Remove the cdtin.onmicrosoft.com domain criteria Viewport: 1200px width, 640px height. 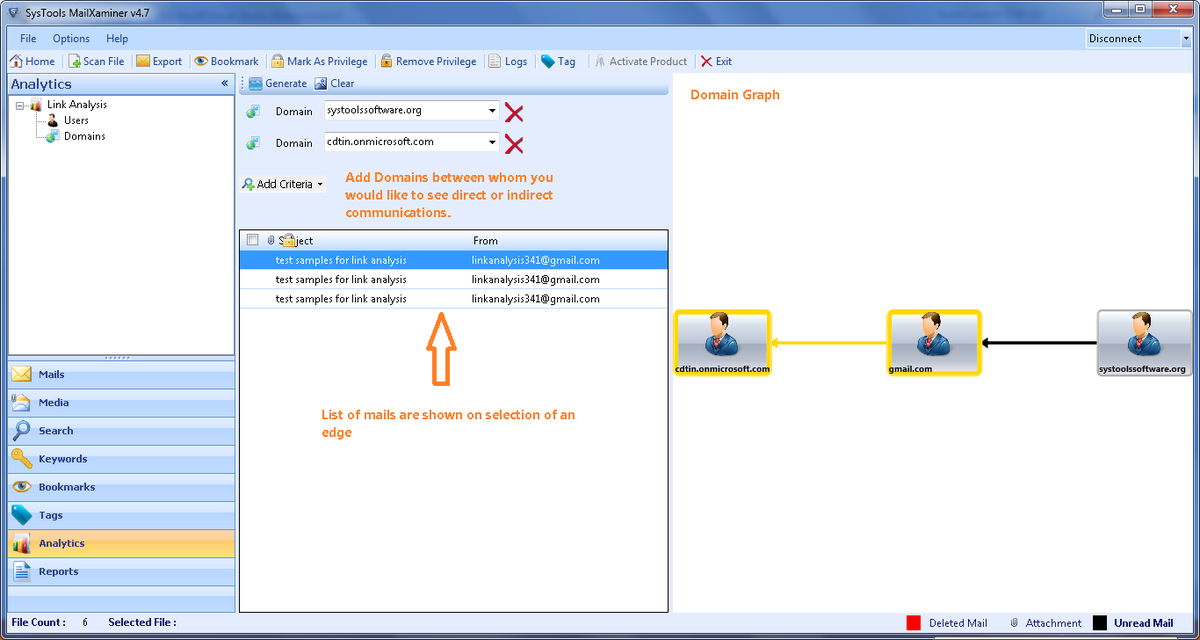click(x=513, y=144)
